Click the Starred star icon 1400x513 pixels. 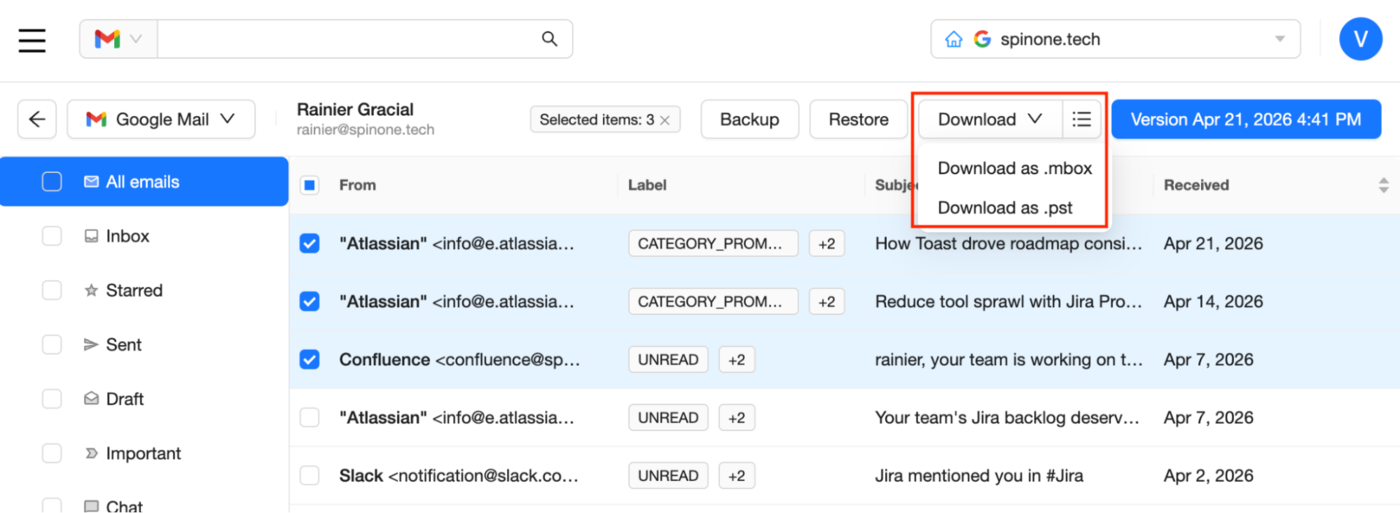click(91, 291)
